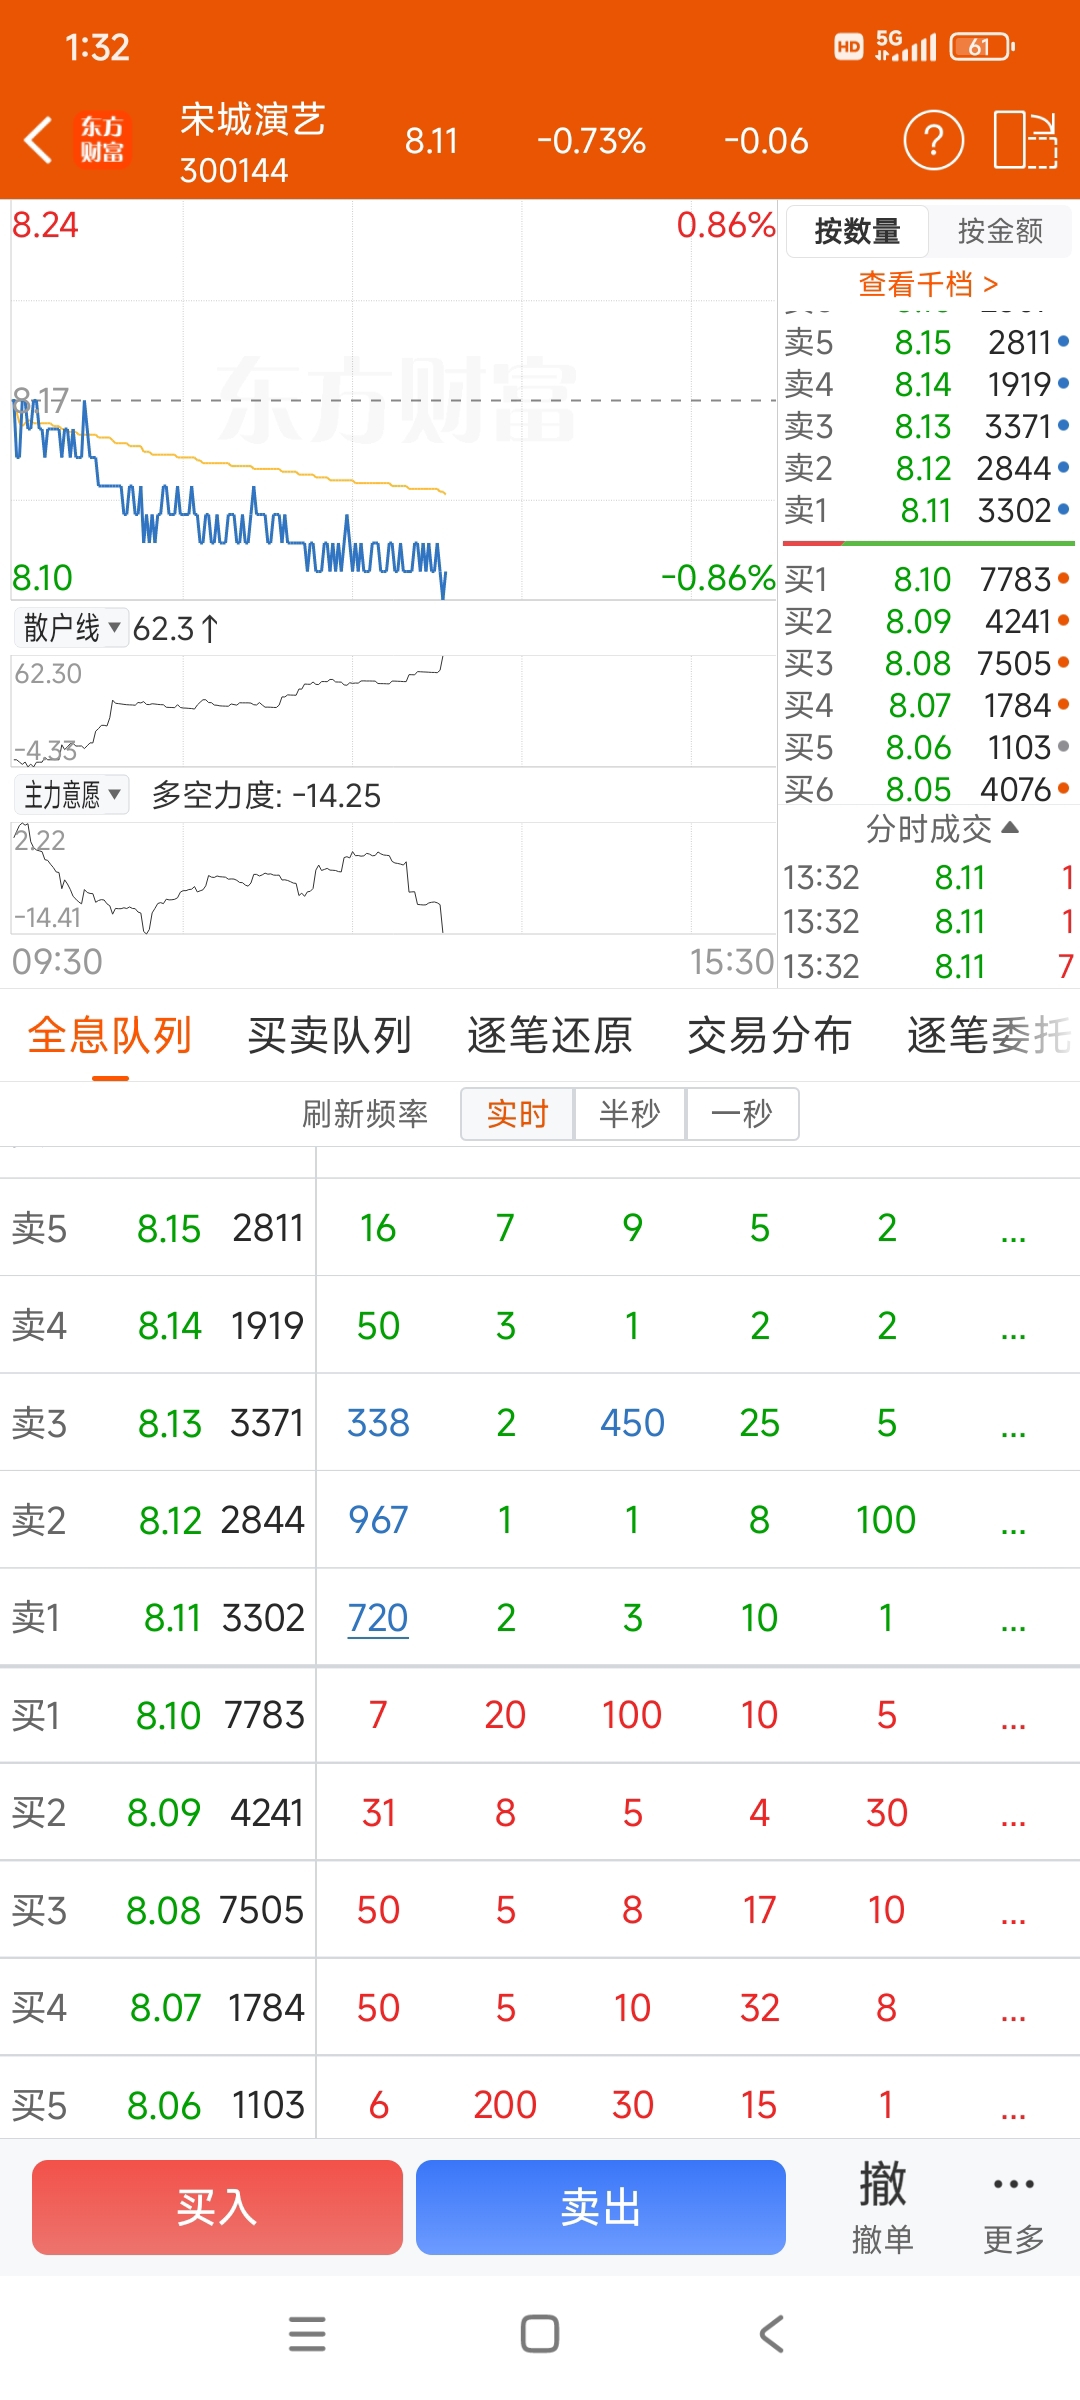Tap the 多空力度: -14.25 label
Screen dimensions: 1080x2400
266,795
